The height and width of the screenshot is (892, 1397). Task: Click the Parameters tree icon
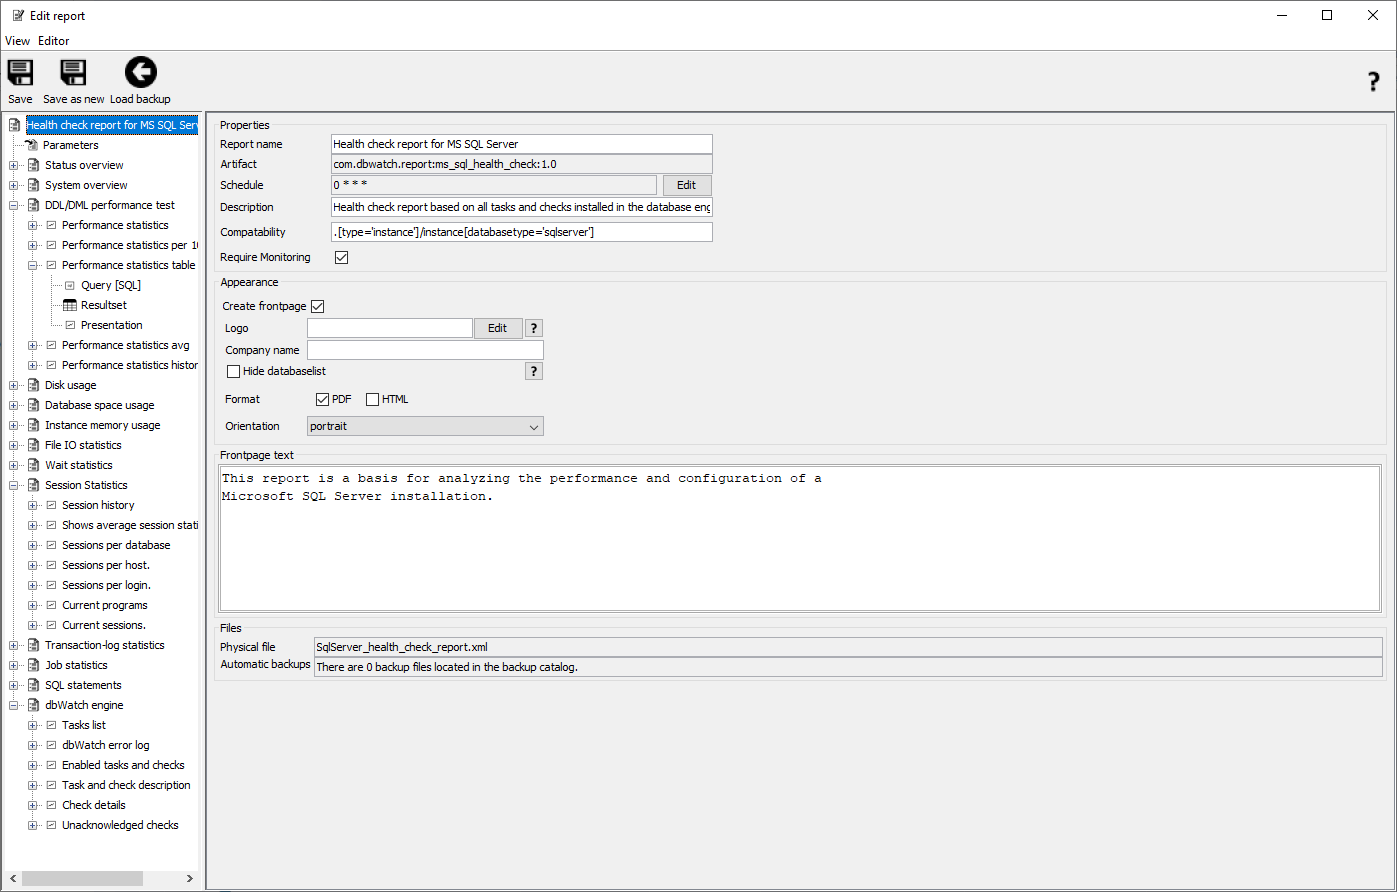coord(32,145)
